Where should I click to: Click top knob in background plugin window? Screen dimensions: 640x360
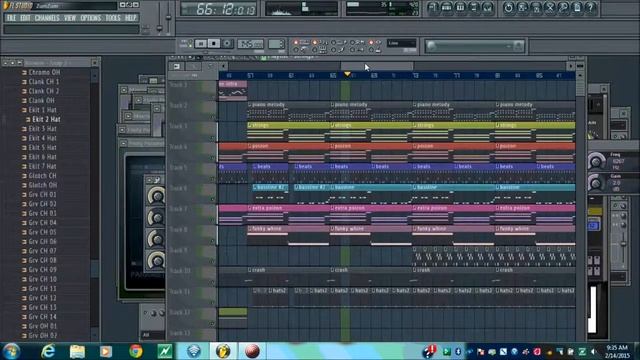click(156, 196)
